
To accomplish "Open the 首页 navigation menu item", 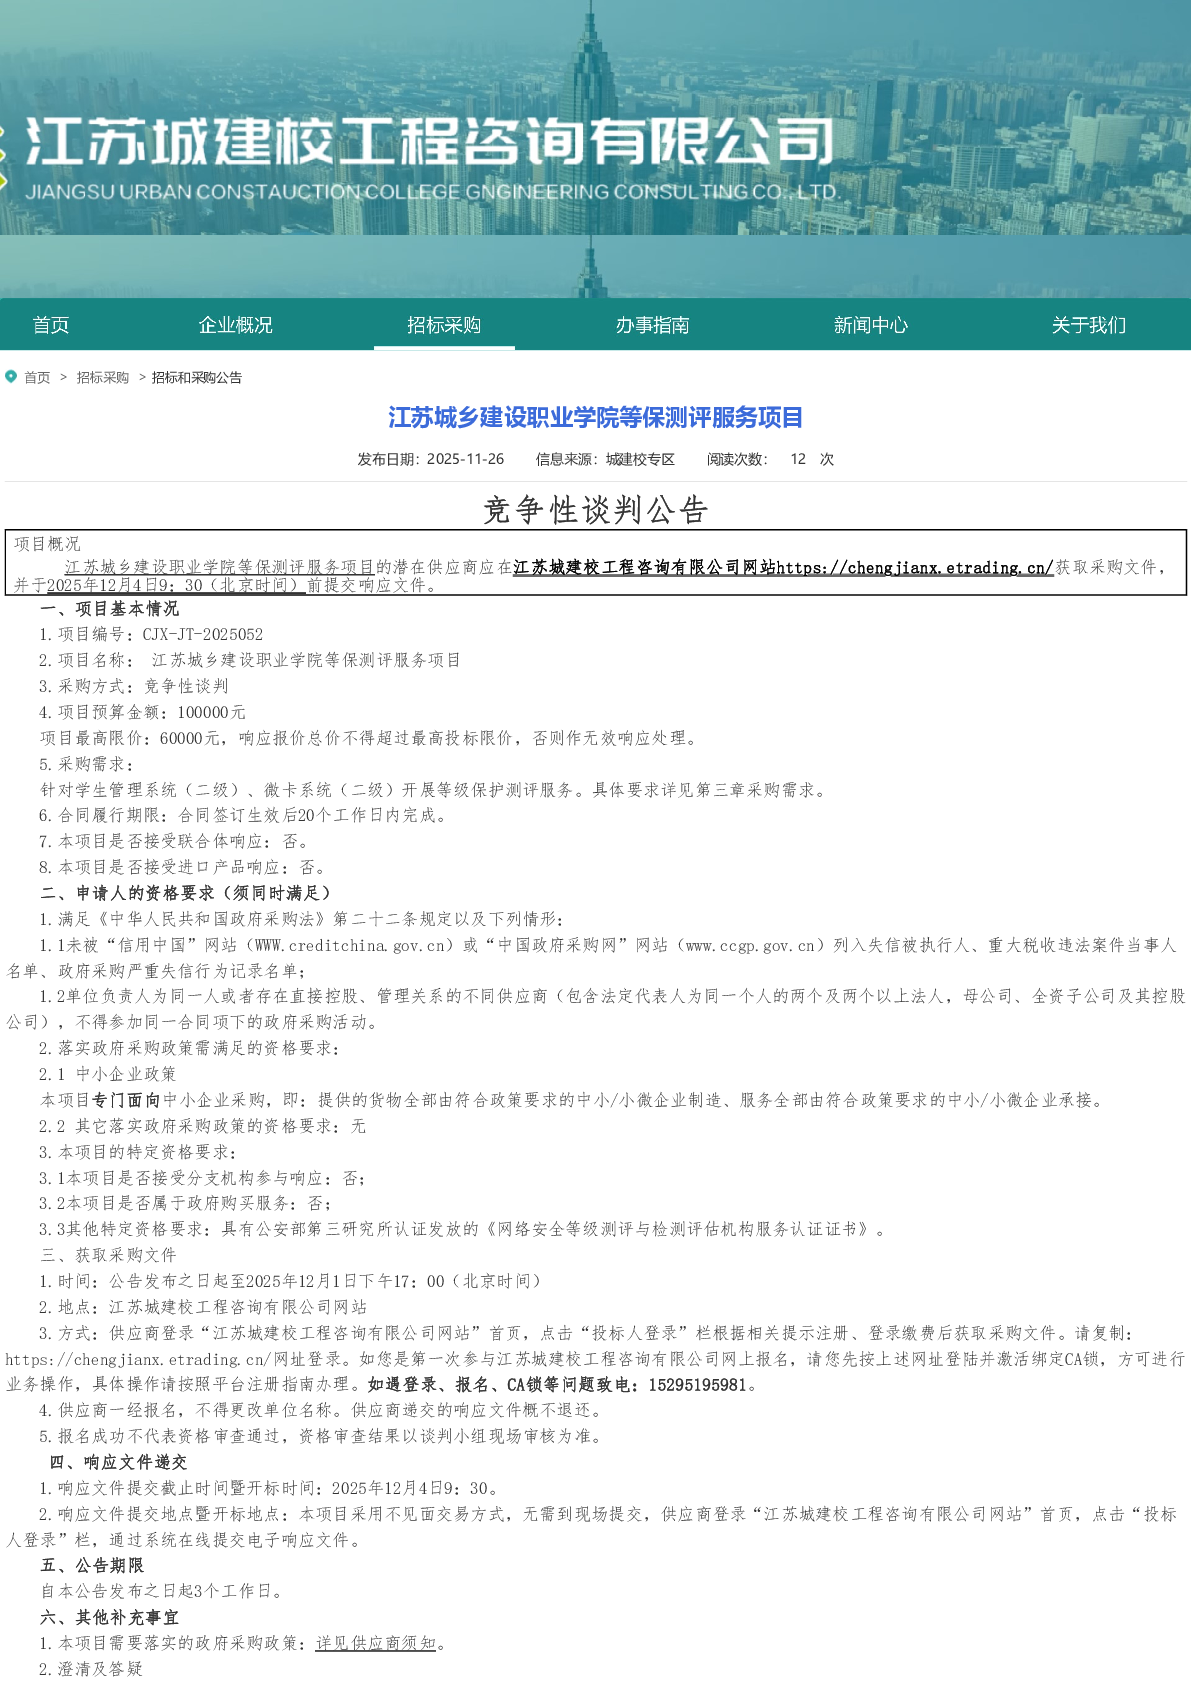I will [51, 325].
